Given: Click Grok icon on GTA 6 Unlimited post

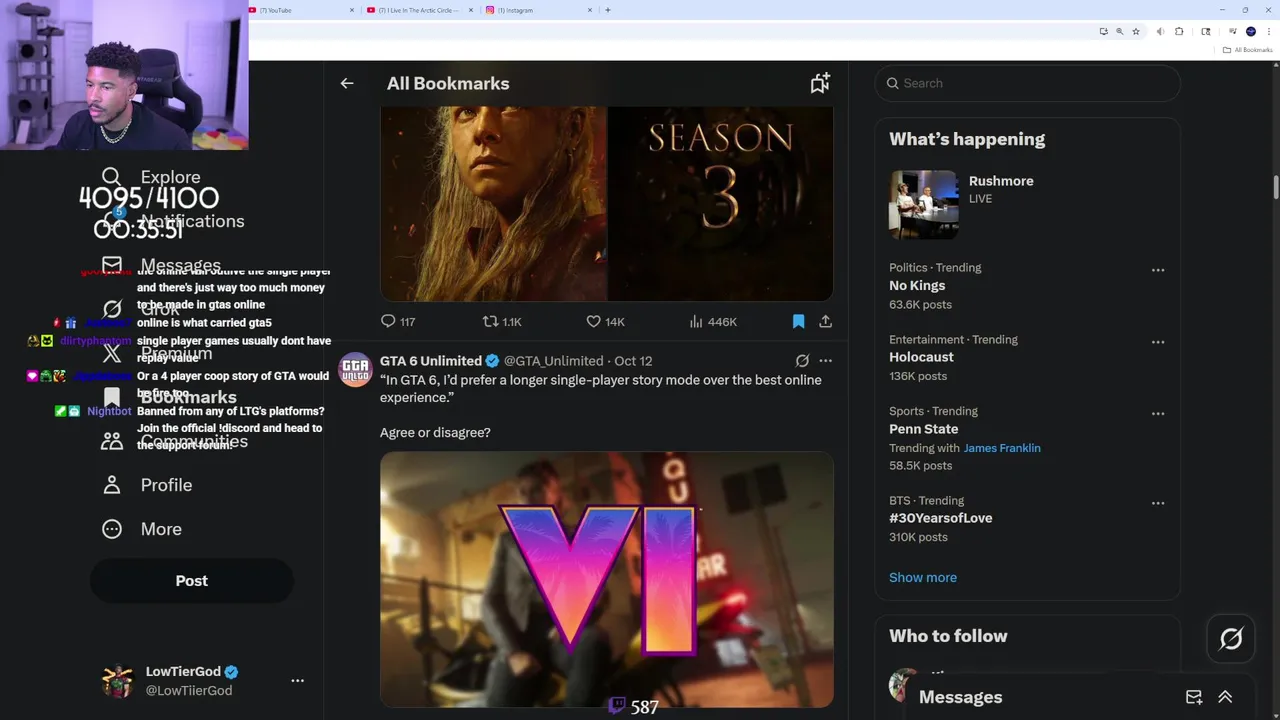Looking at the screenshot, I should (802, 361).
